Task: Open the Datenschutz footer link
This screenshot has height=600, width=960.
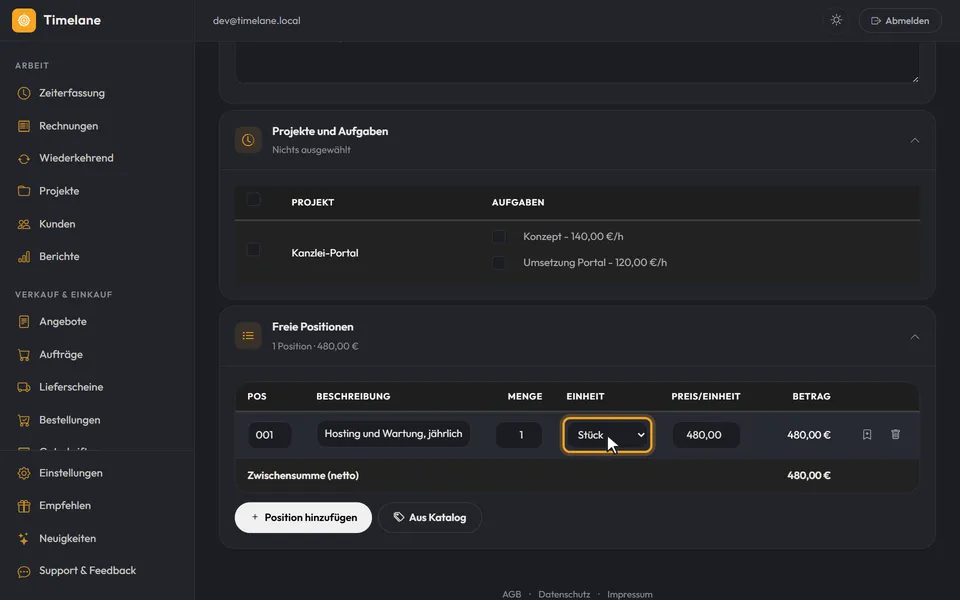Action: coord(564,594)
